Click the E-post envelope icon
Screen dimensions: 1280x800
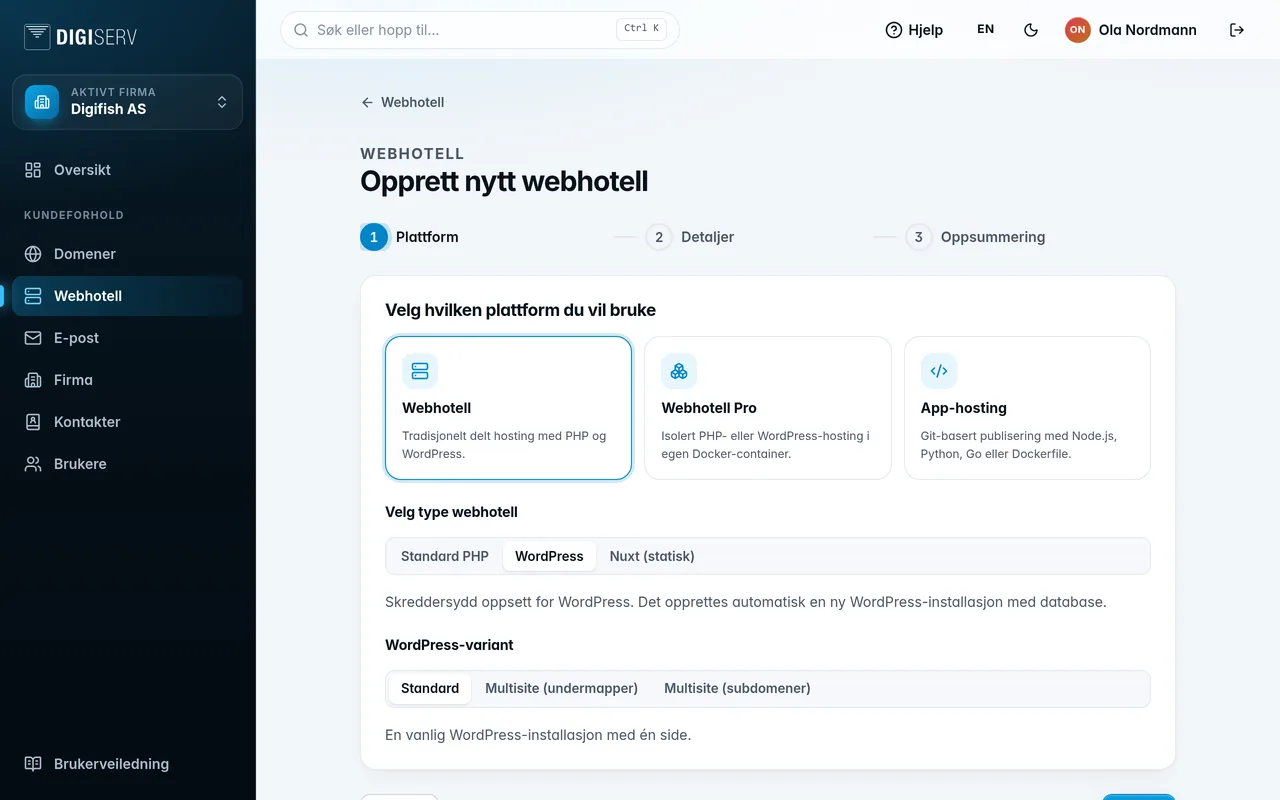click(x=33, y=338)
